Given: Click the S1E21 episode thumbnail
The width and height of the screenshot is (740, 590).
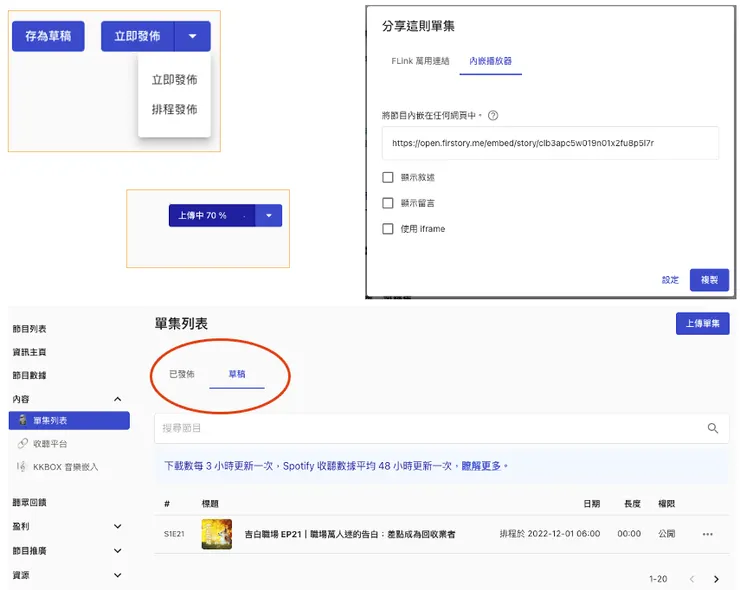Looking at the screenshot, I should click(x=217, y=534).
